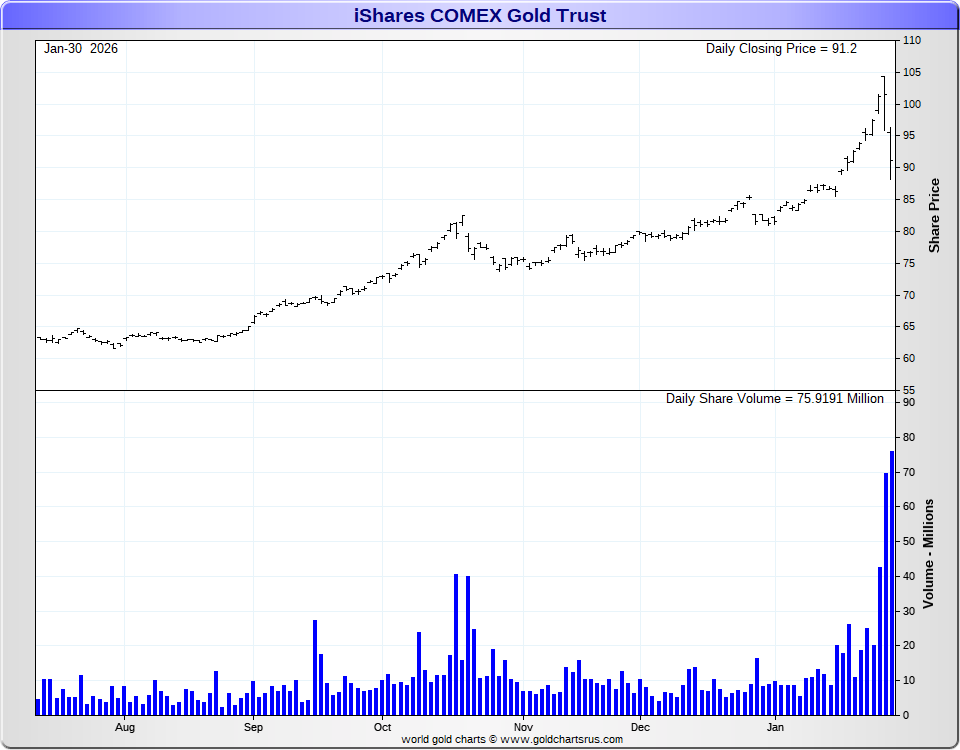Click the 100 share price tick label

[912, 104]
